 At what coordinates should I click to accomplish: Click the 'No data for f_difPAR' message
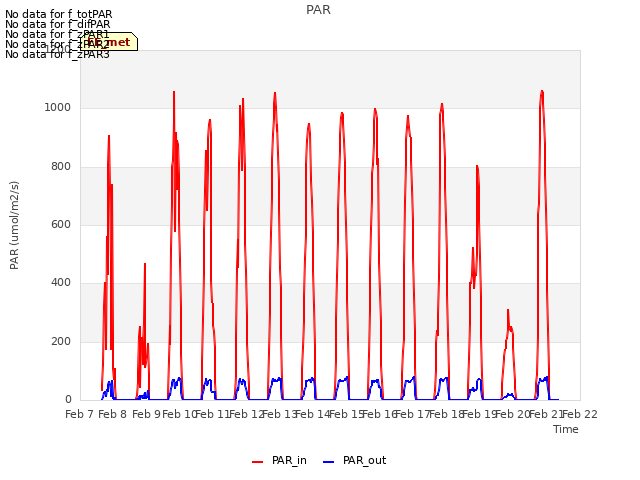(58, 24)
